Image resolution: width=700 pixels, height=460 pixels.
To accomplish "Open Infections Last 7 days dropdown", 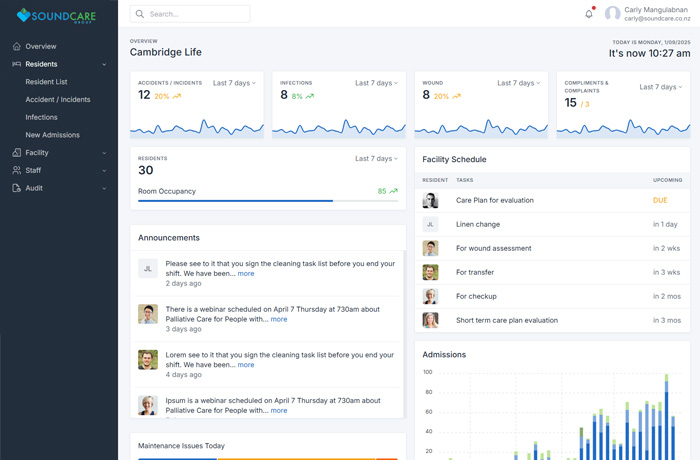I will [x=376, y=83].
